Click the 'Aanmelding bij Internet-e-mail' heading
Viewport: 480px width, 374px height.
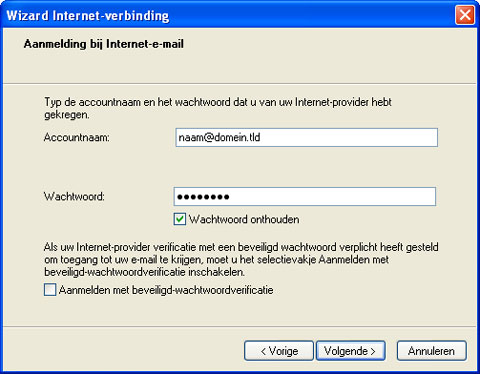104,44
